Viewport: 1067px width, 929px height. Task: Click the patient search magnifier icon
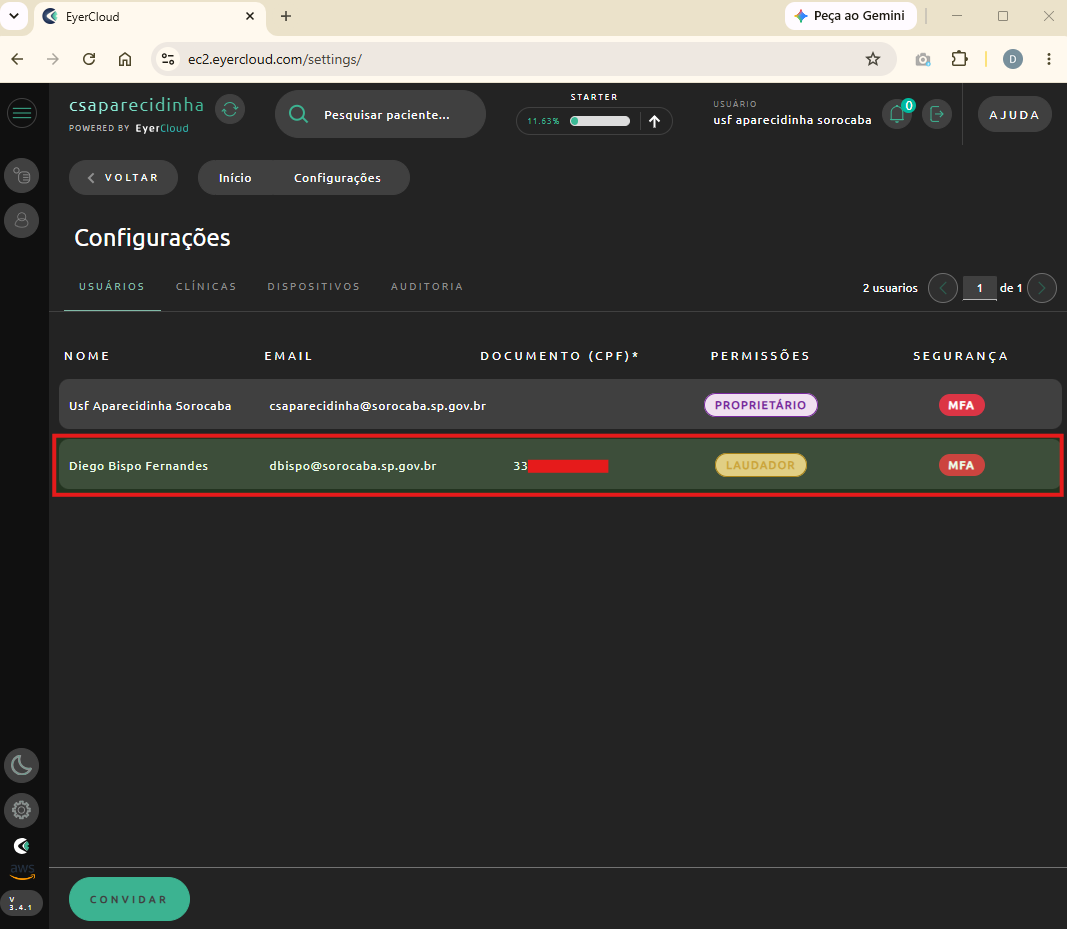[x=298, y=114]
